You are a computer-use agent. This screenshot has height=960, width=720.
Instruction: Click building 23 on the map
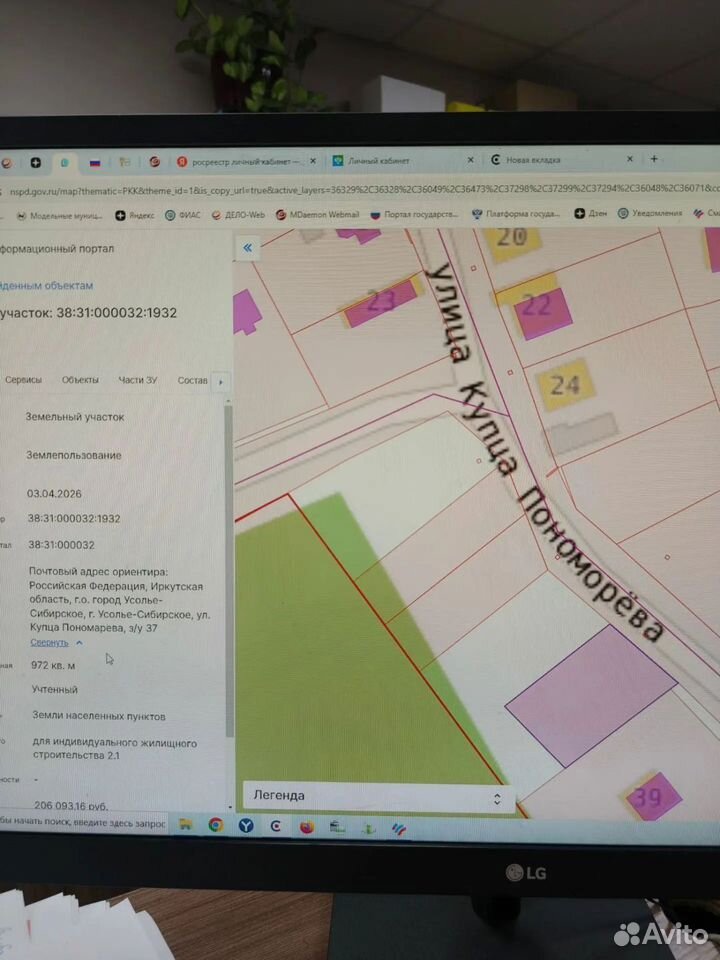tap(381, 301)
